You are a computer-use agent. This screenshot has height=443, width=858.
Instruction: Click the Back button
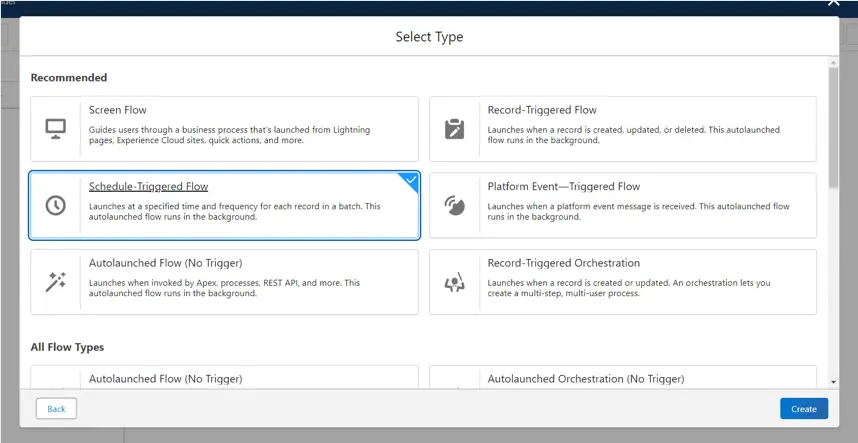click(56, 409)
